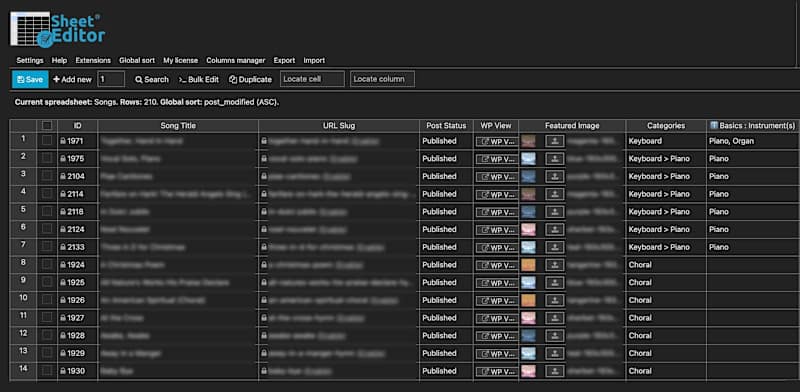This screenshot has height=392, width=800.
Task: Click the rows-to-add number field
Action: (x=111, y=79)
